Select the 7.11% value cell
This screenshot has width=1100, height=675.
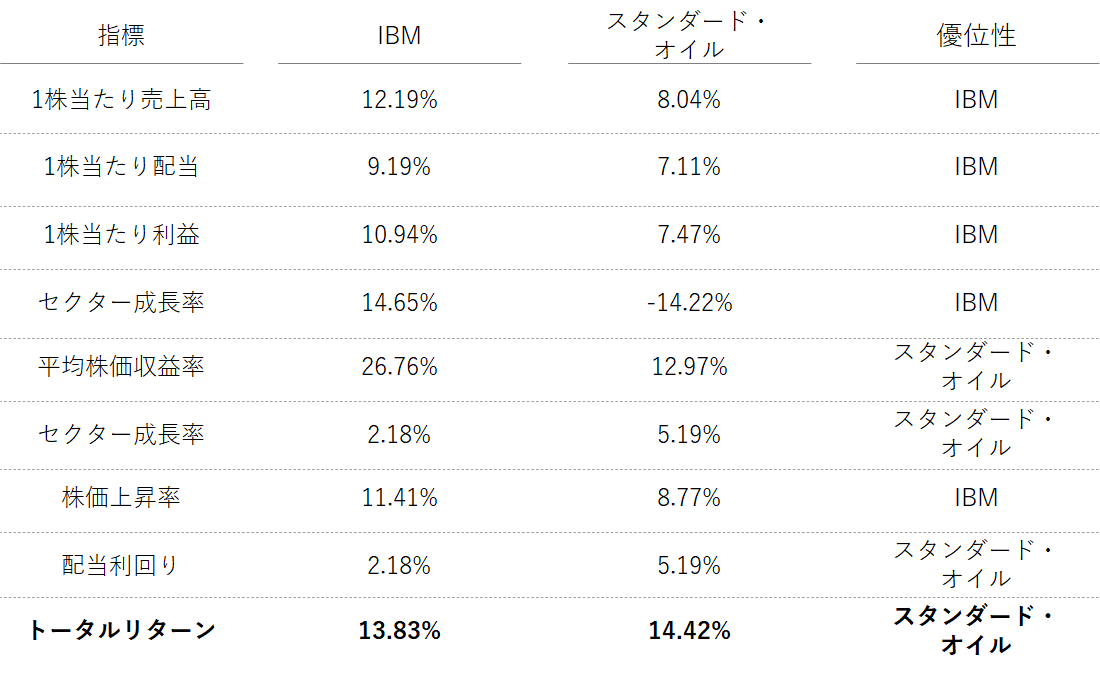(689, 167)
